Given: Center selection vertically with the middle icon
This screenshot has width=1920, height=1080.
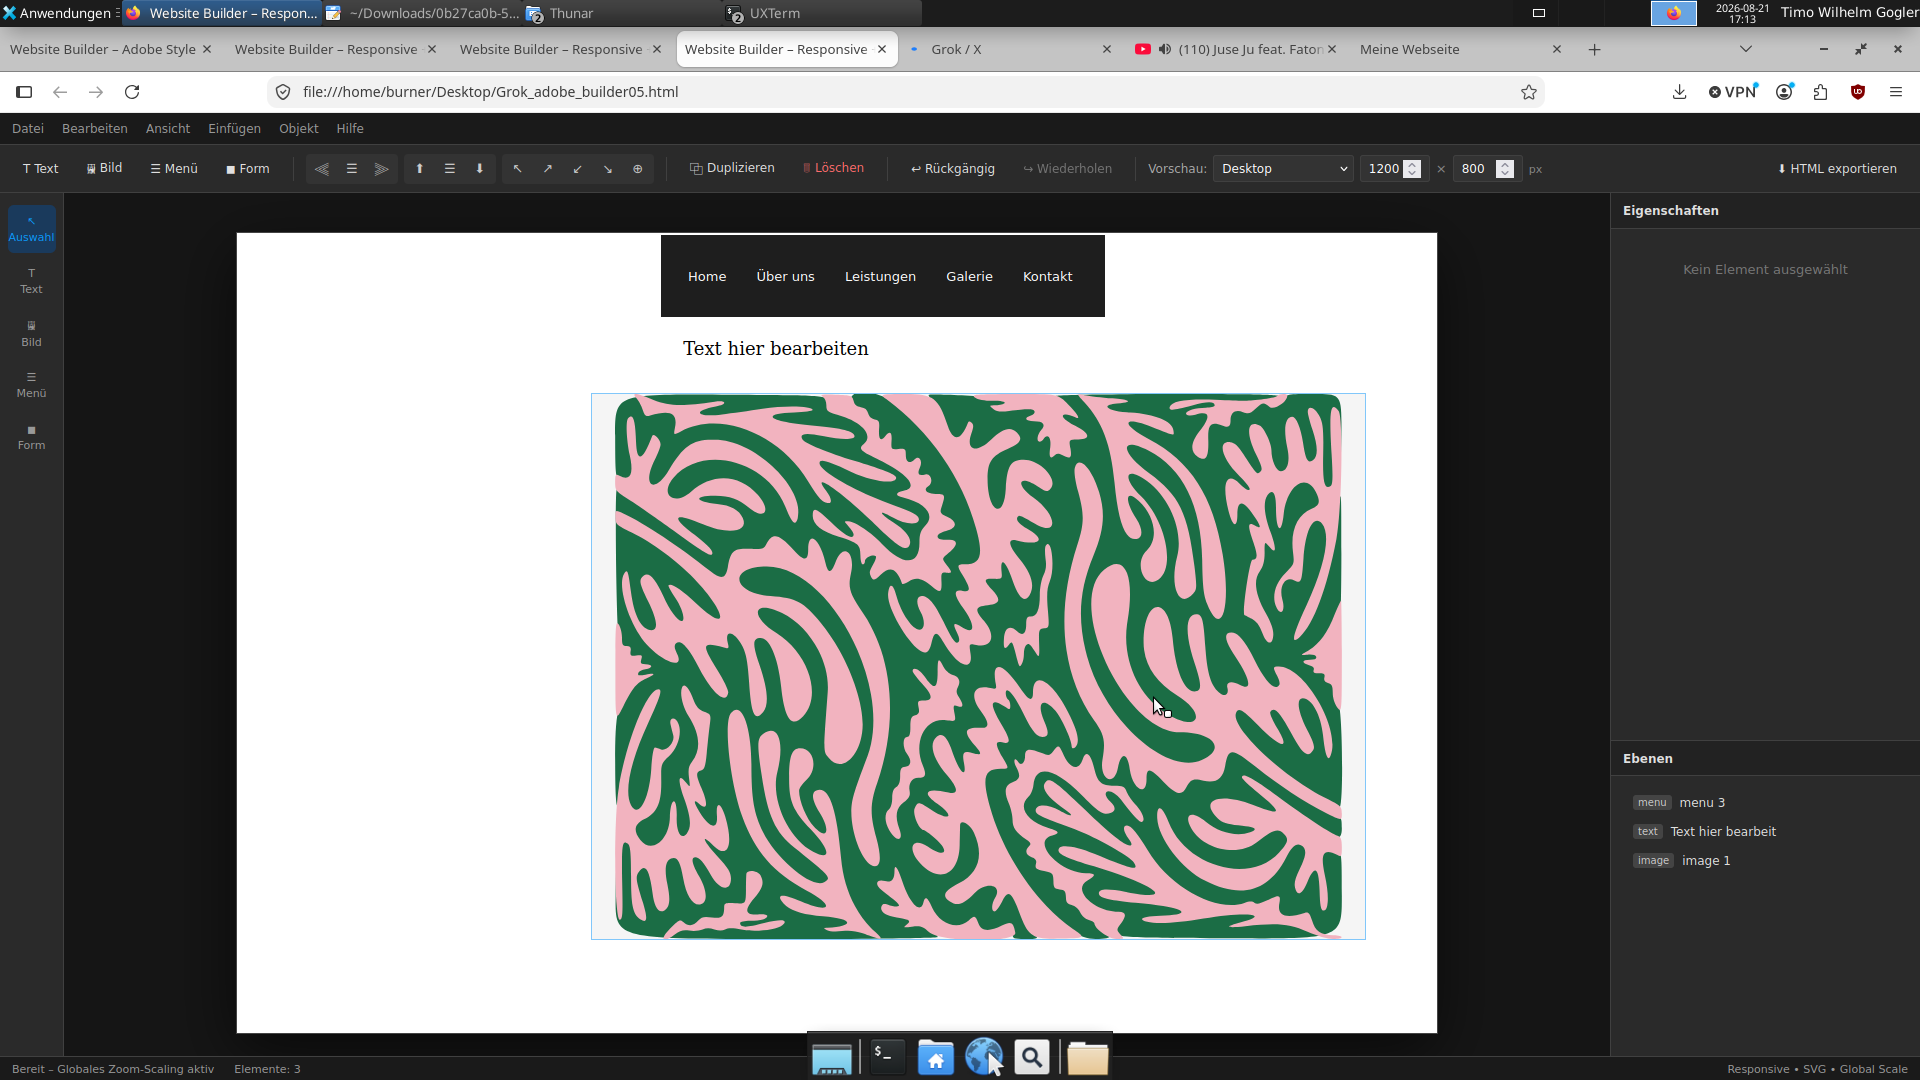Looking at the screenshot, I should (450, 169).
